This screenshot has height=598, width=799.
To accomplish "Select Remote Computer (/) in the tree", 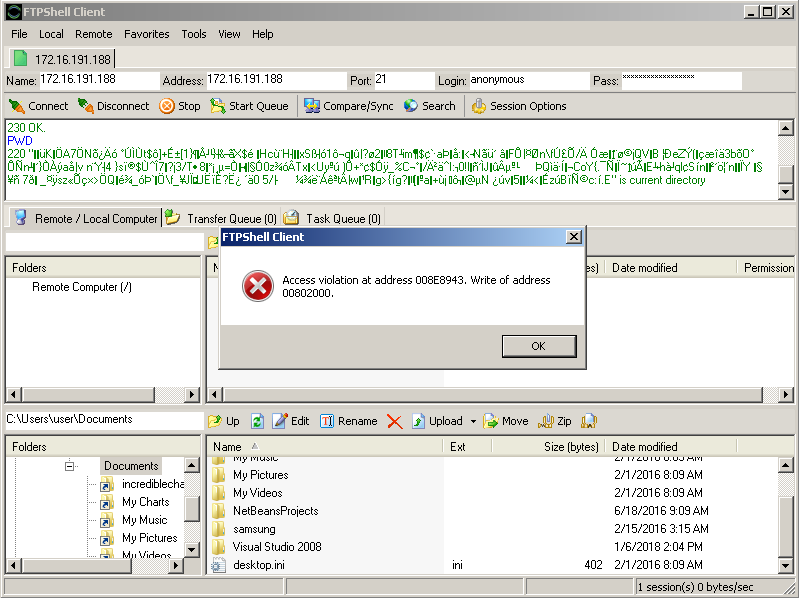I will [82, 287].
